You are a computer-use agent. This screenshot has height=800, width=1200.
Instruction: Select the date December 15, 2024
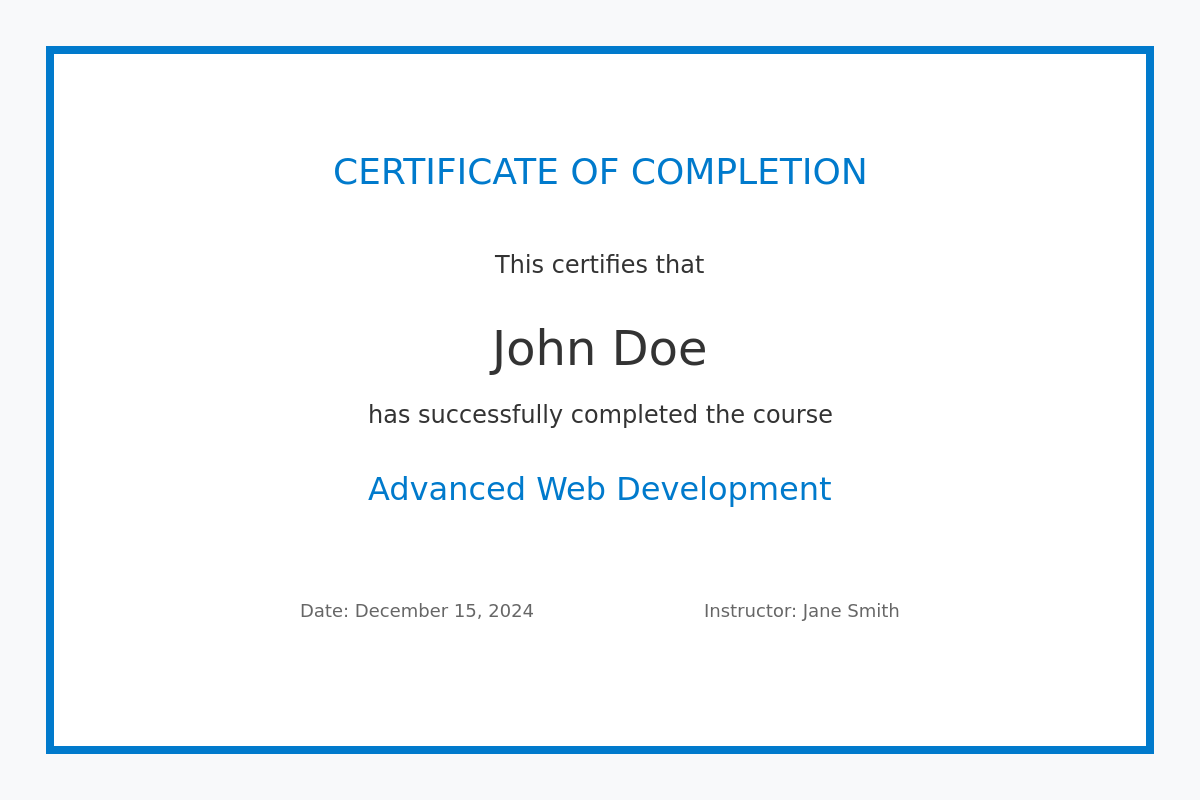click(444, 611)
